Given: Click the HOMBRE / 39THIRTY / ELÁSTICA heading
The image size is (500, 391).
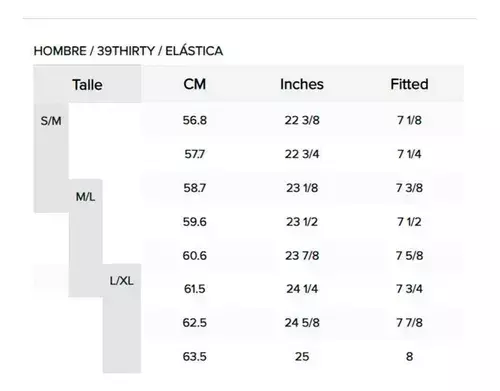Looking at the screenshot, I should (128, 51).
